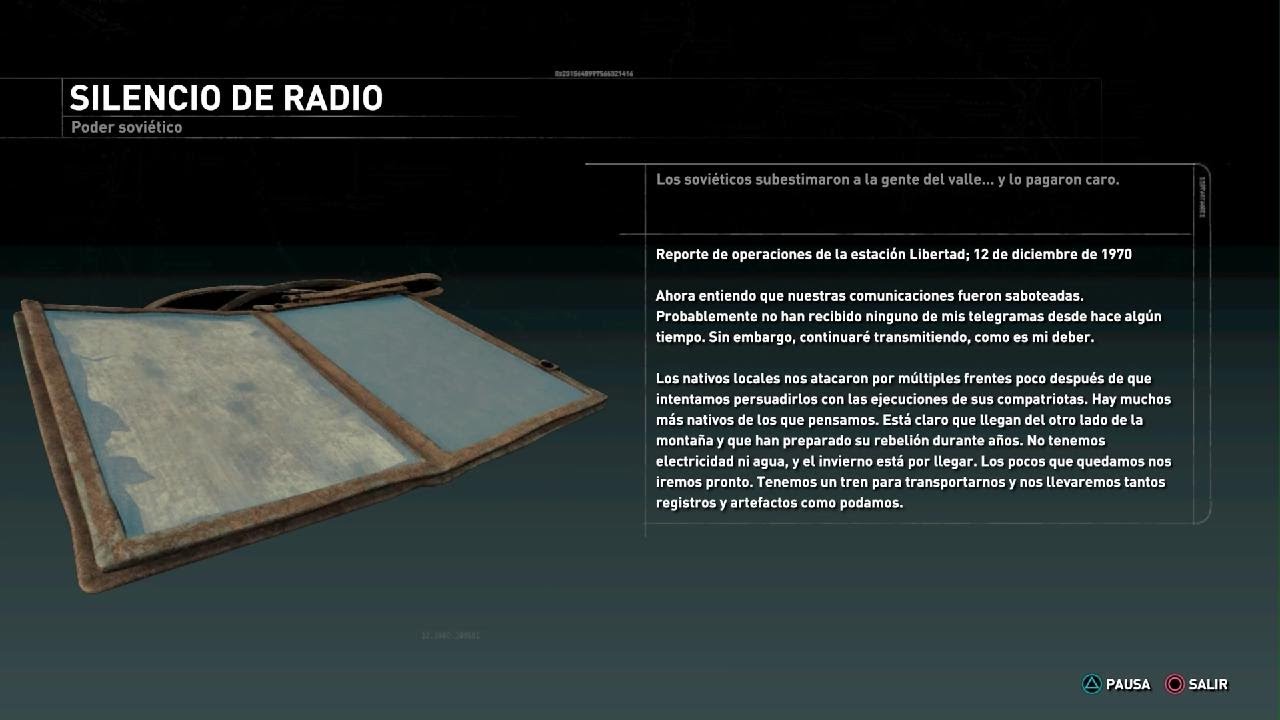Click the 'Reporte de operaciones' heading line
Viewport: 1280px width, 720px height.
coord(894,254)
